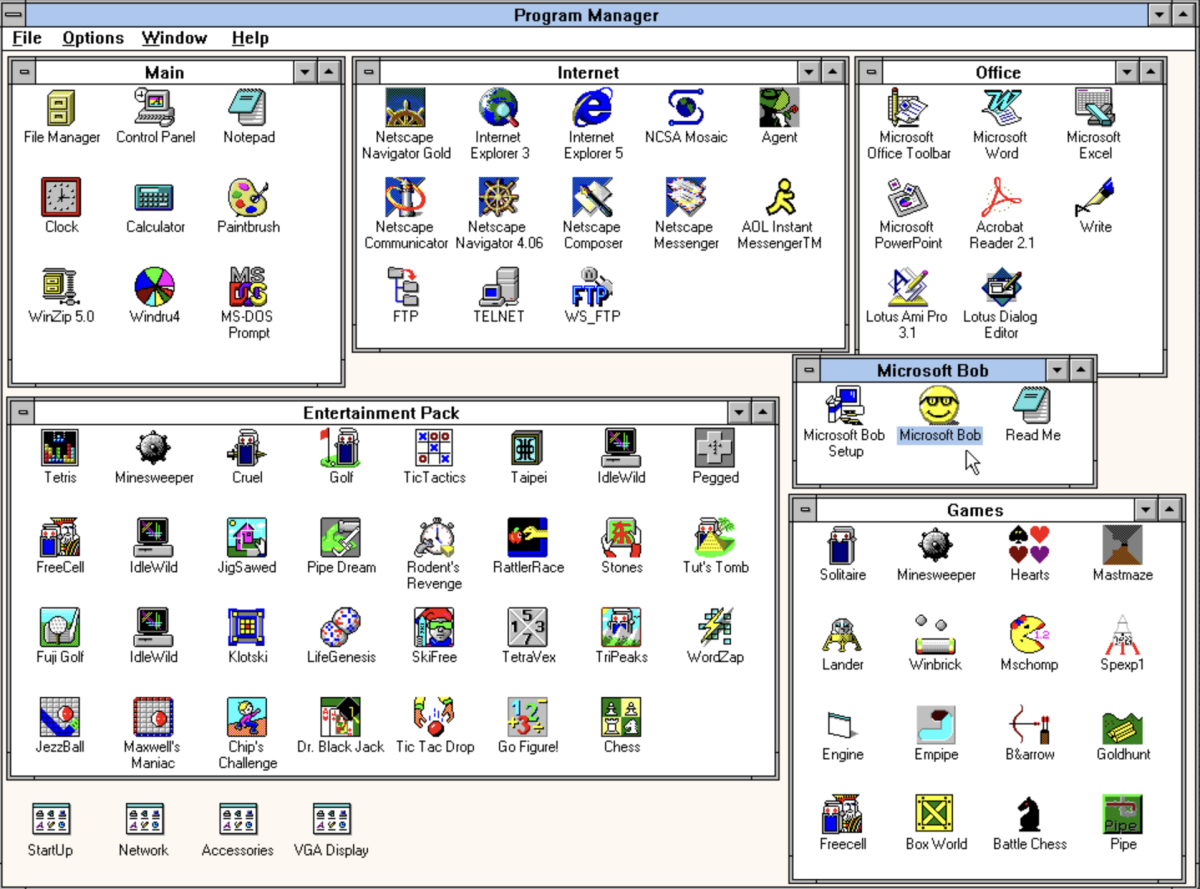1200x889 pixels.
Task: Select the Microsoft Bob smiley icon
Action: (x=940, y=406)
